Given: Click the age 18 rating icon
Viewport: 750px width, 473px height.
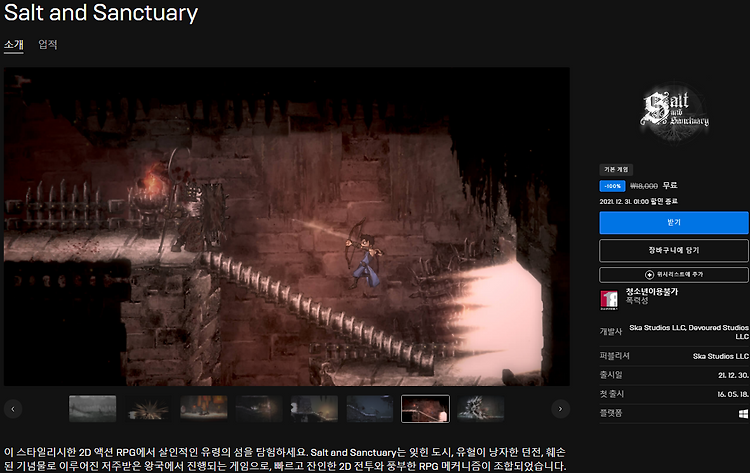Looking at the screenshot, I should pos(609,300).
